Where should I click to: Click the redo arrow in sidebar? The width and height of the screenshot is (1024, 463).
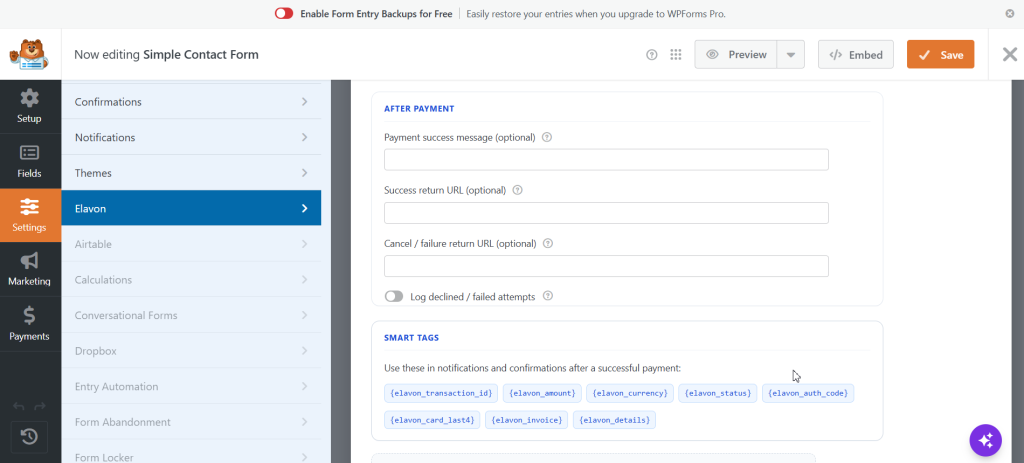[40, 406]
